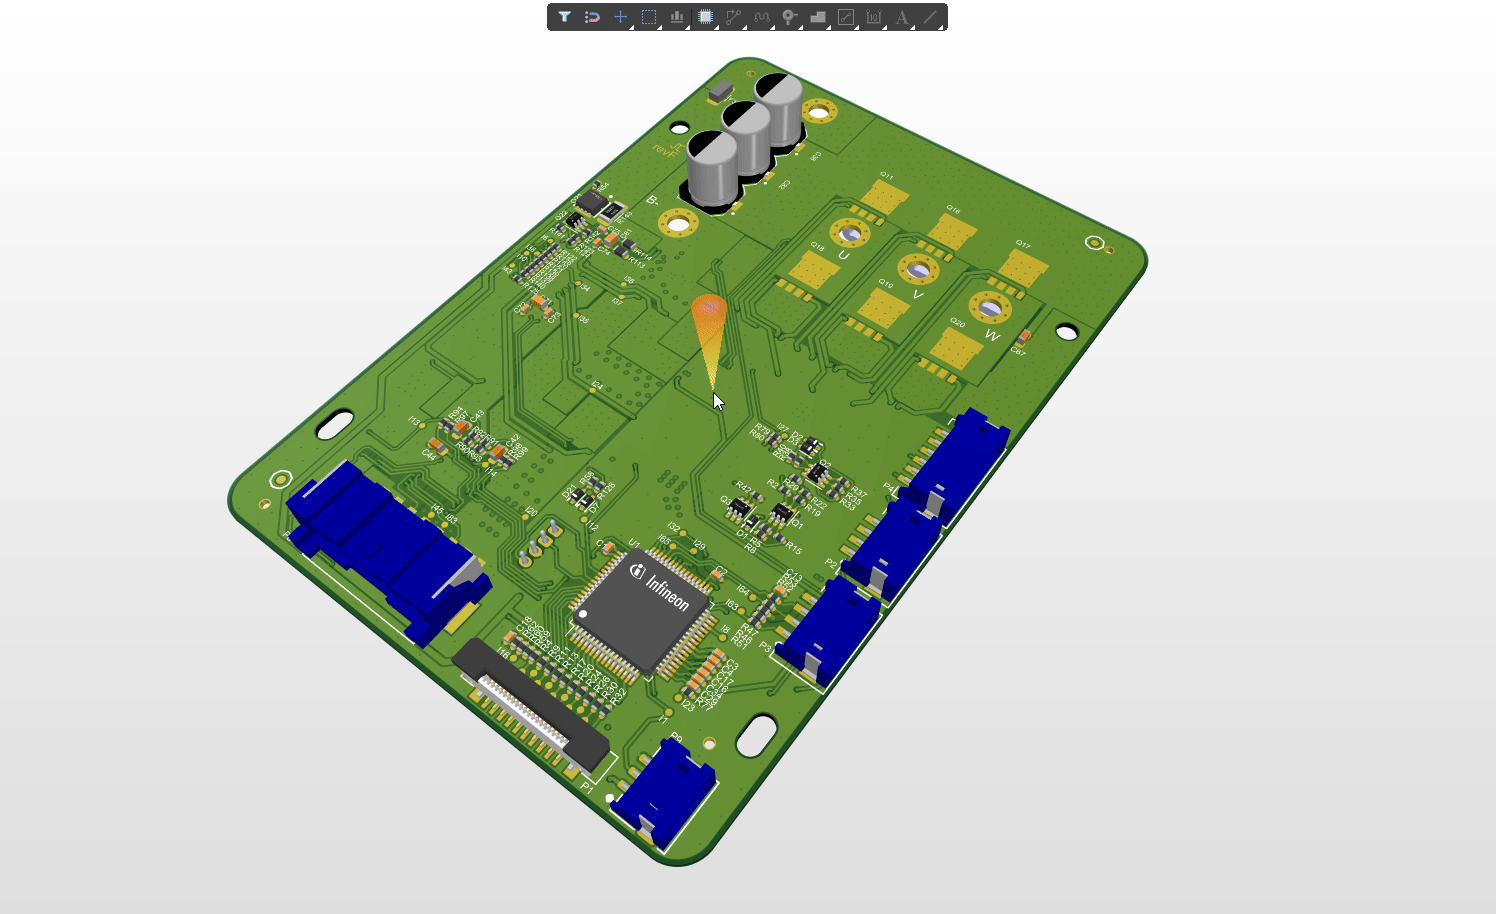Choose the Place Component chip icon
Viewport: 1496px width, 914px height.
705,17
